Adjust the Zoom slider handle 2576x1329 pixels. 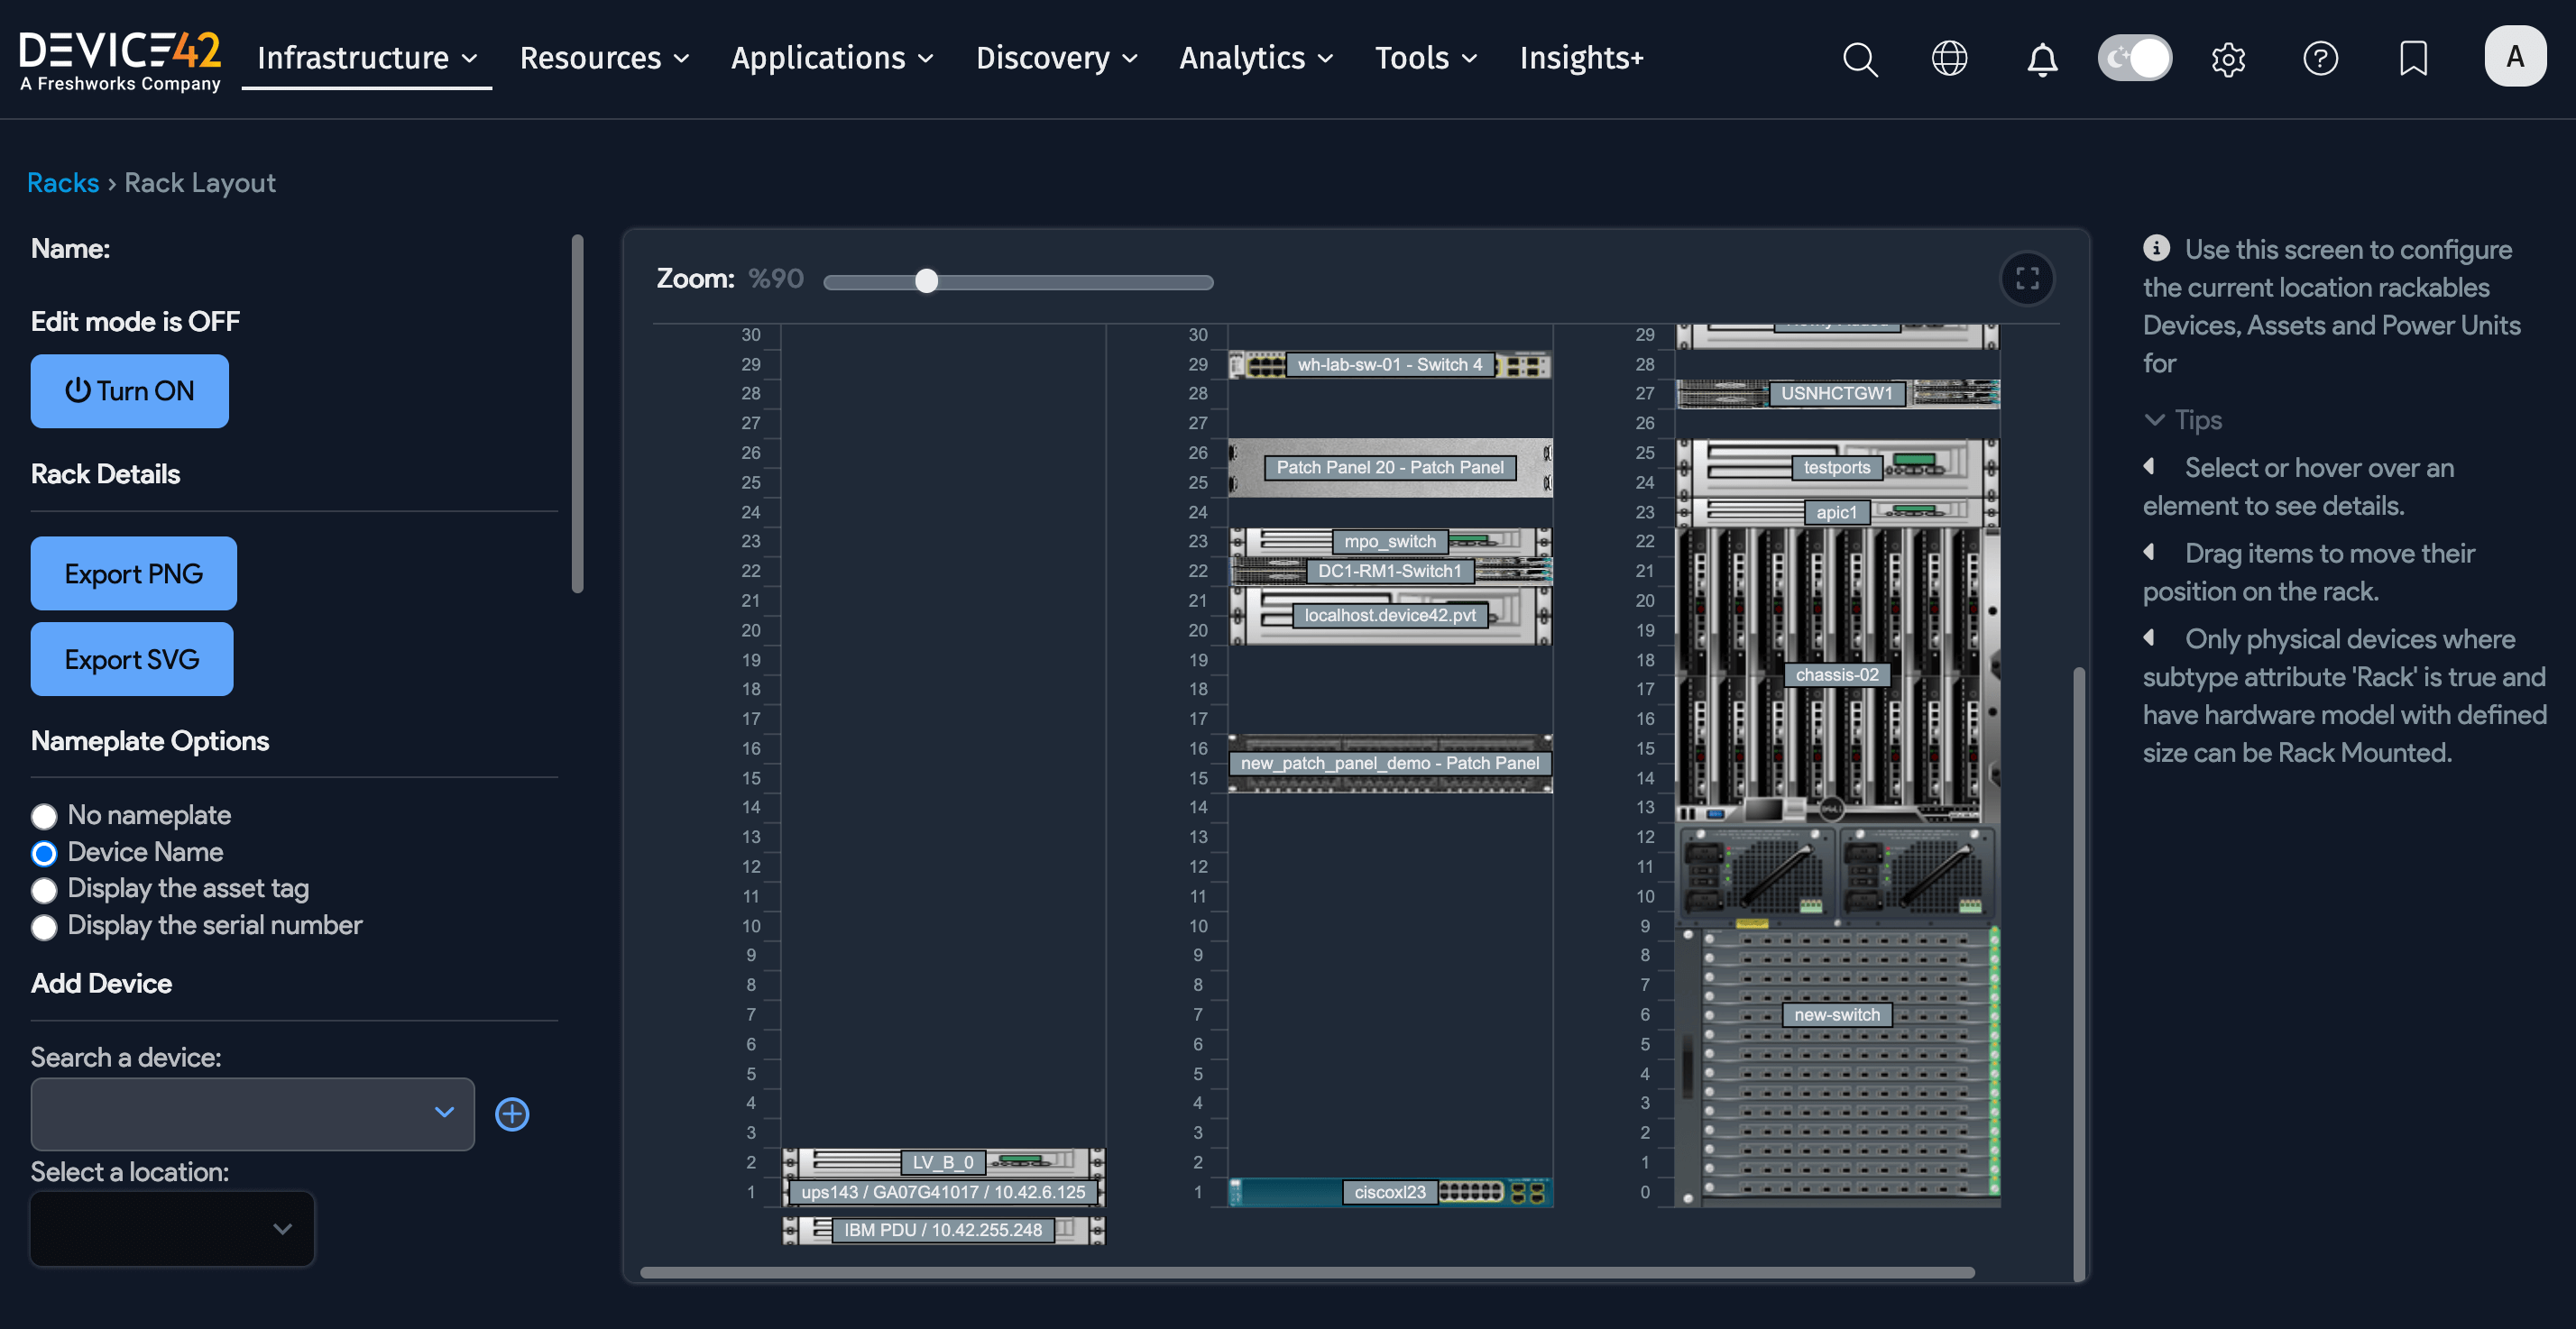pos(926,281)
